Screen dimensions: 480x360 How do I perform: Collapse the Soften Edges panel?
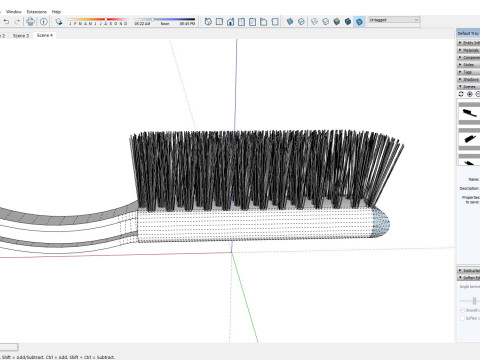tap(468, 278)
